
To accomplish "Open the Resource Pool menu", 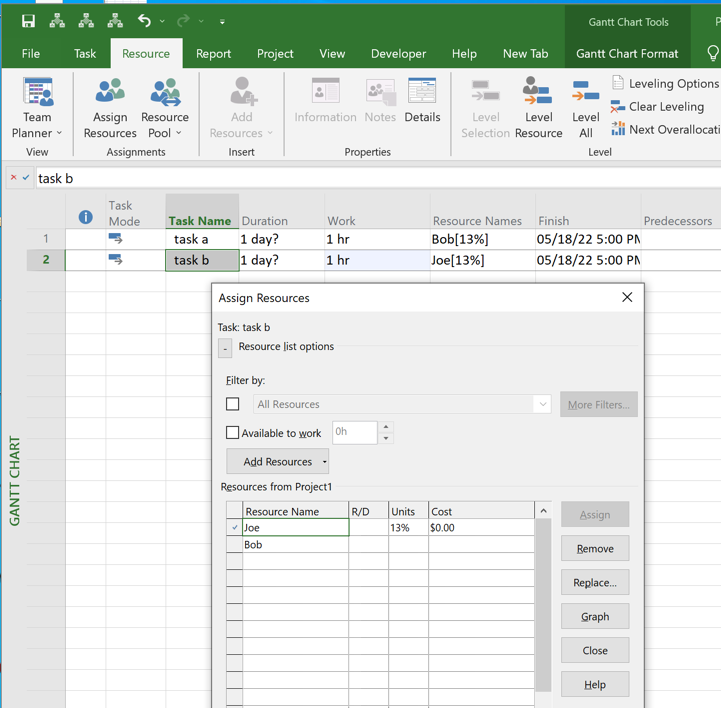I will pyautogui.click(x=165, y=108).
